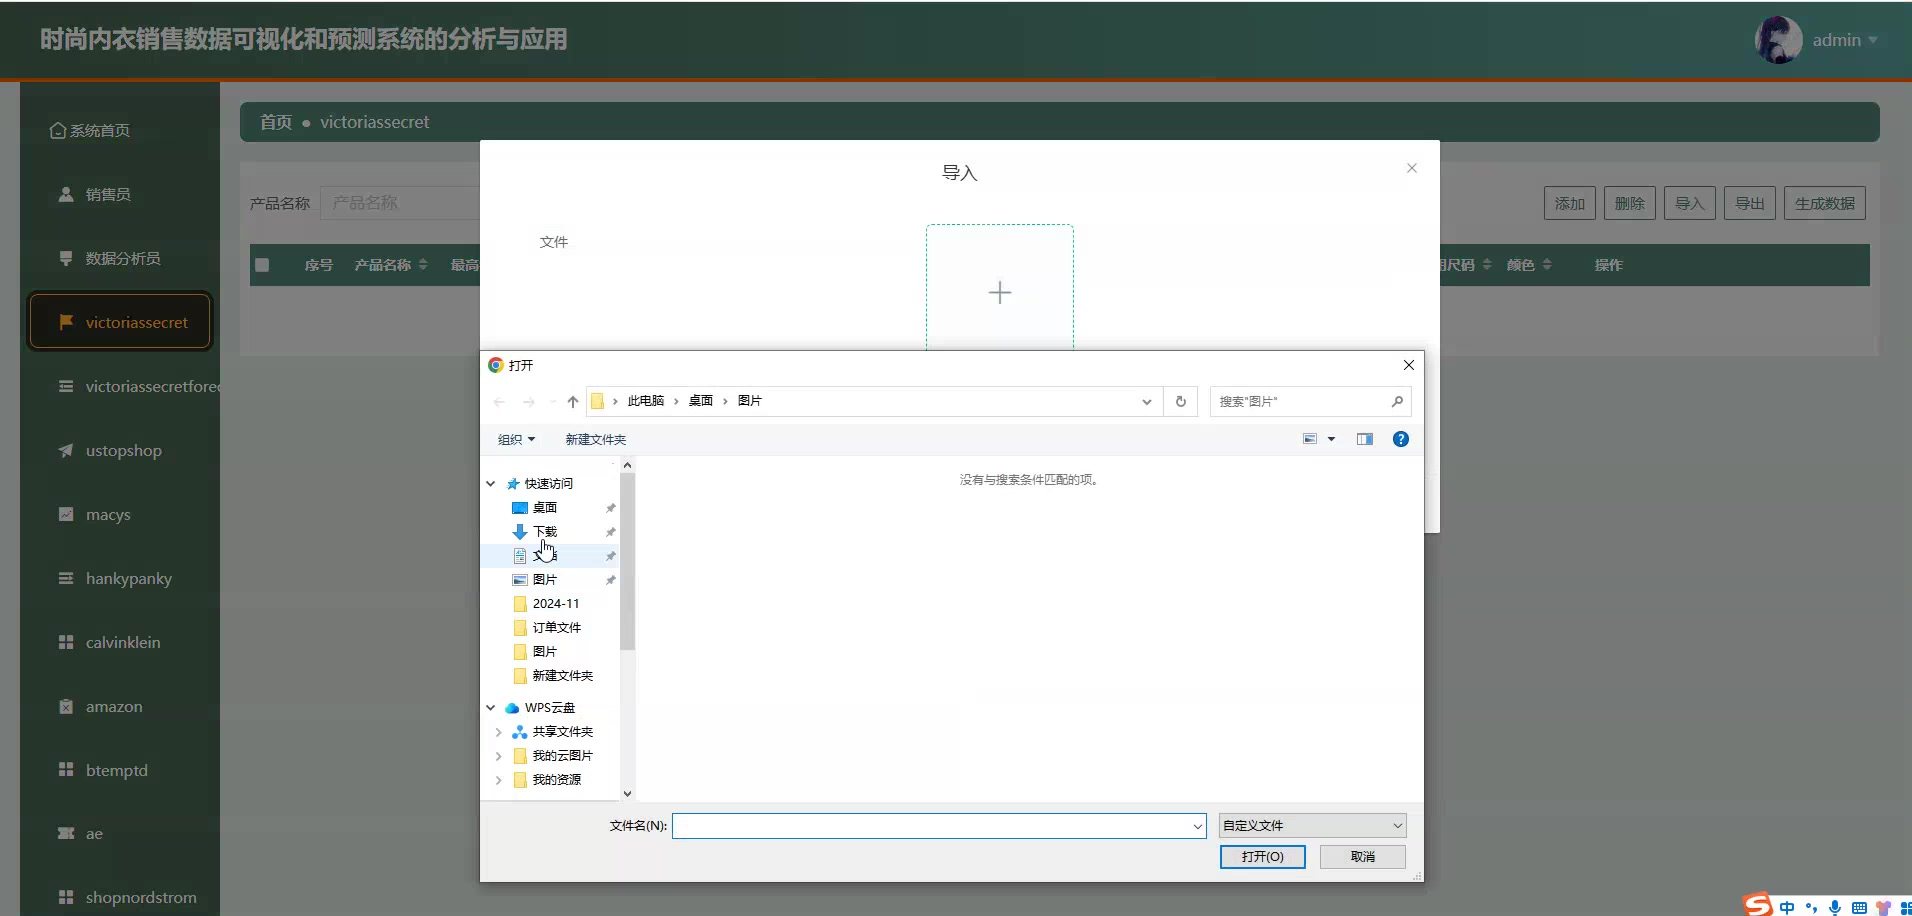
Task: Sort by 颜色 column header
Action: click(1529, 265)
